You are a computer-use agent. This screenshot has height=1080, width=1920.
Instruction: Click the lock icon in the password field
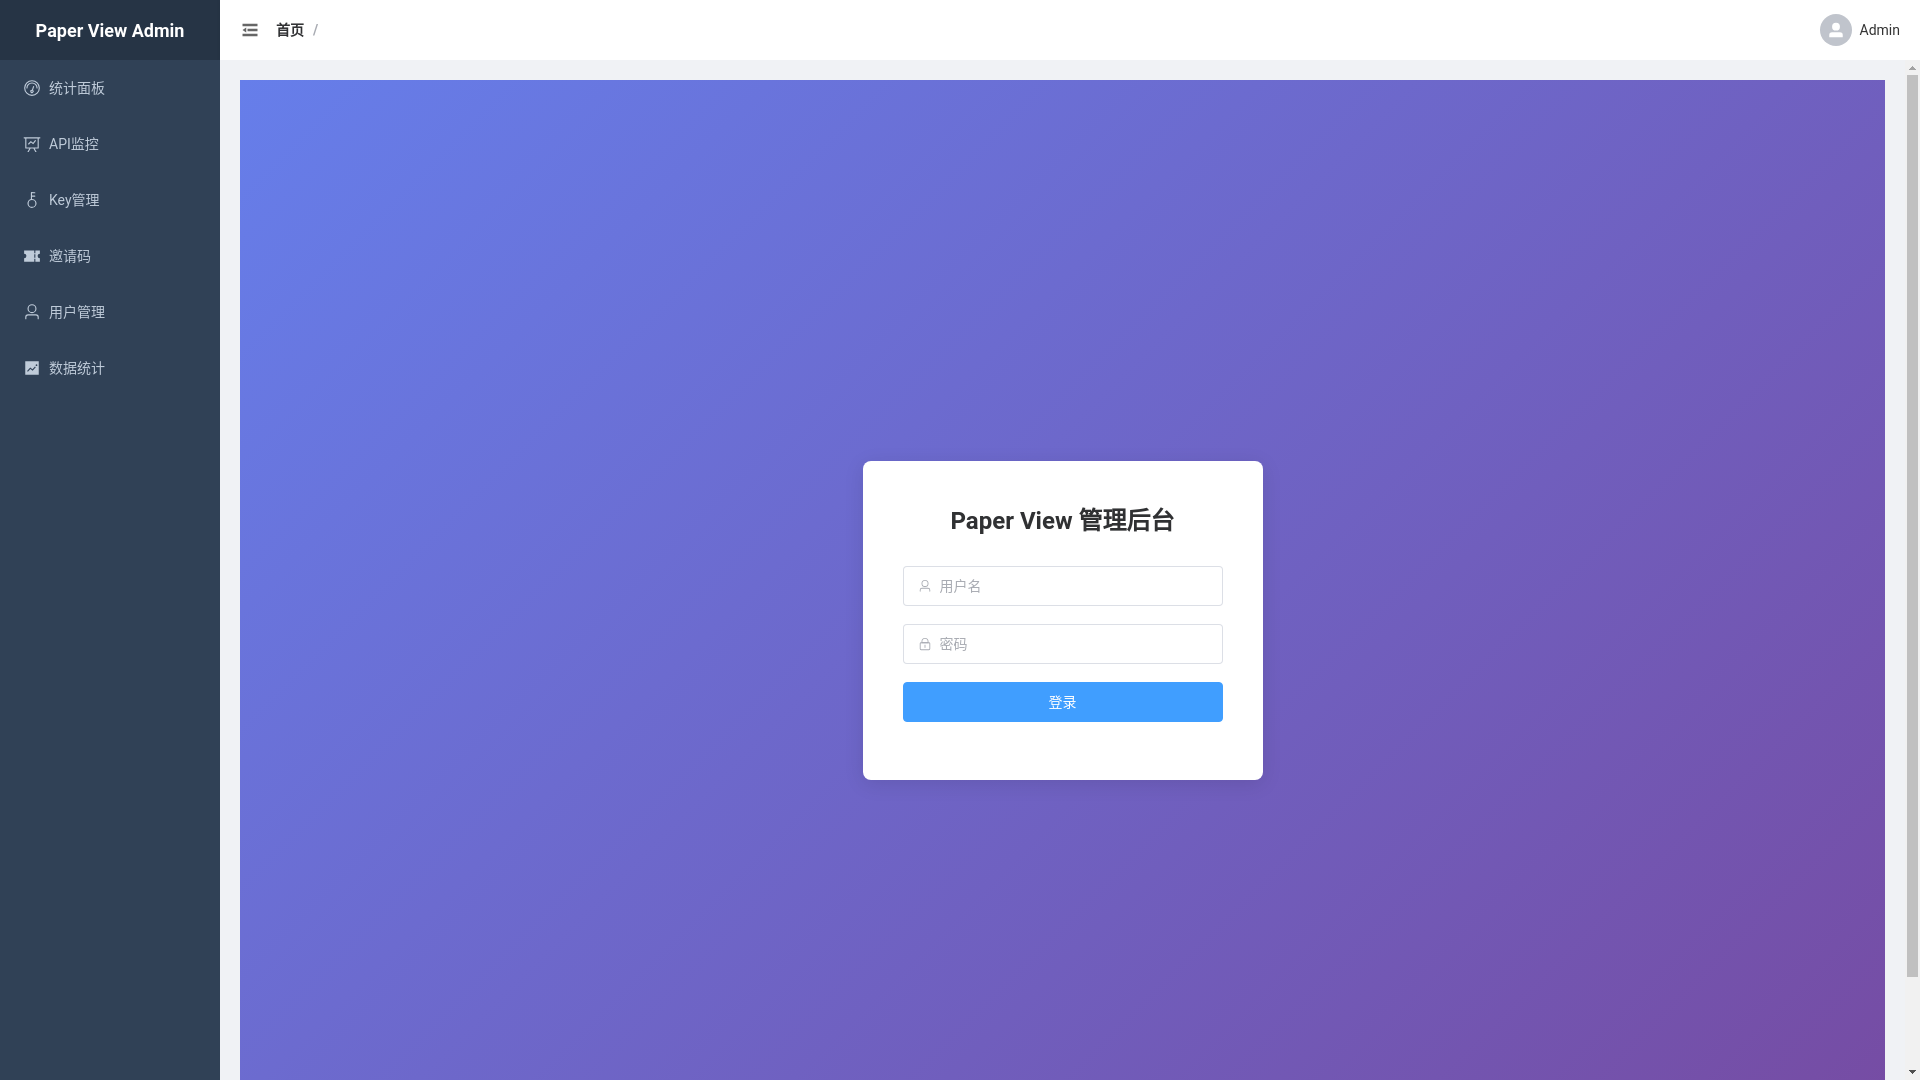tap(925, 644)
